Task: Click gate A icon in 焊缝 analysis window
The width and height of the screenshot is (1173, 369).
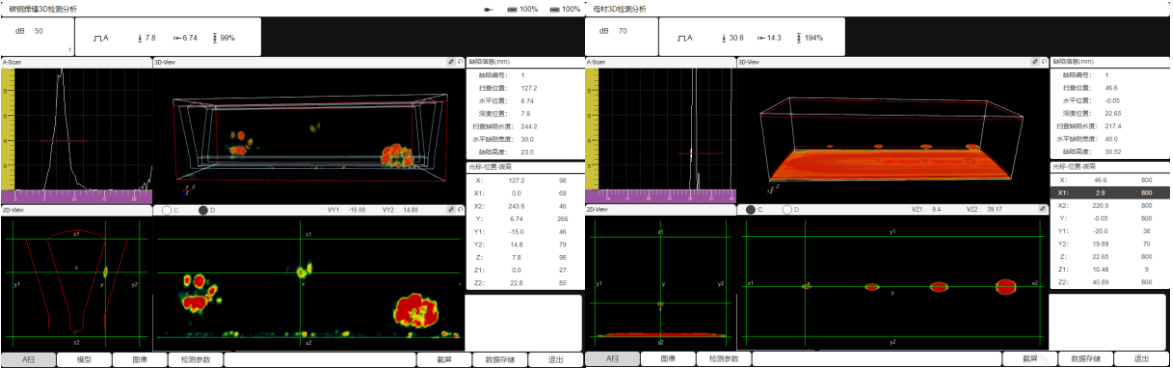Action: coord(99,37)
